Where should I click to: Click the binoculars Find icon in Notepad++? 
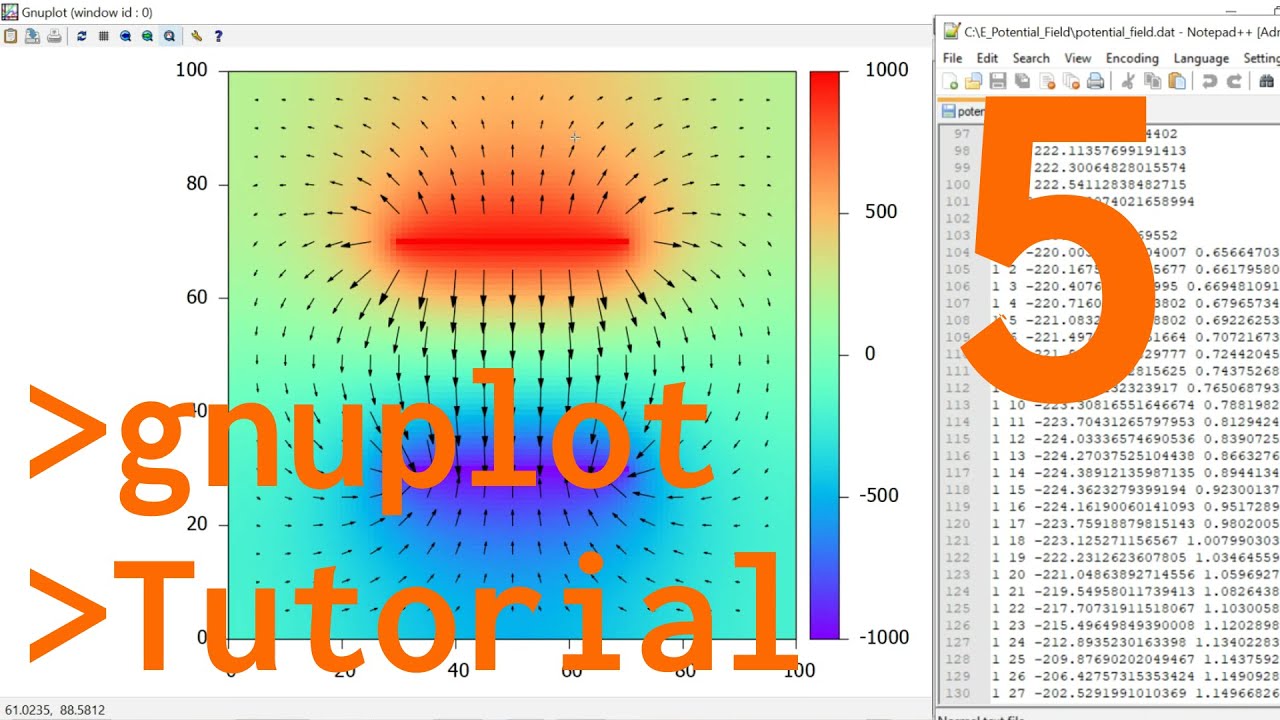pos(1266,82)
